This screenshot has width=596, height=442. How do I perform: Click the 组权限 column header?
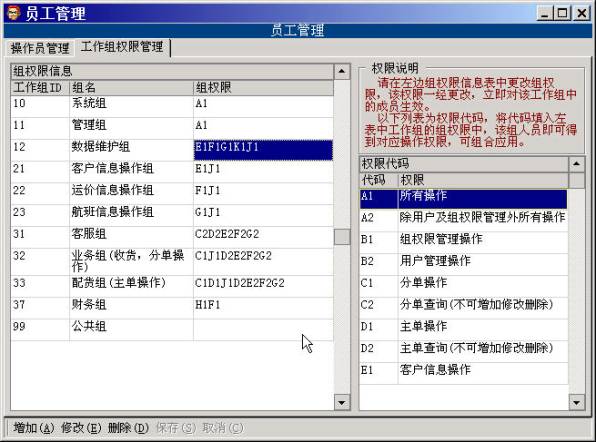[x=263, y=88]
